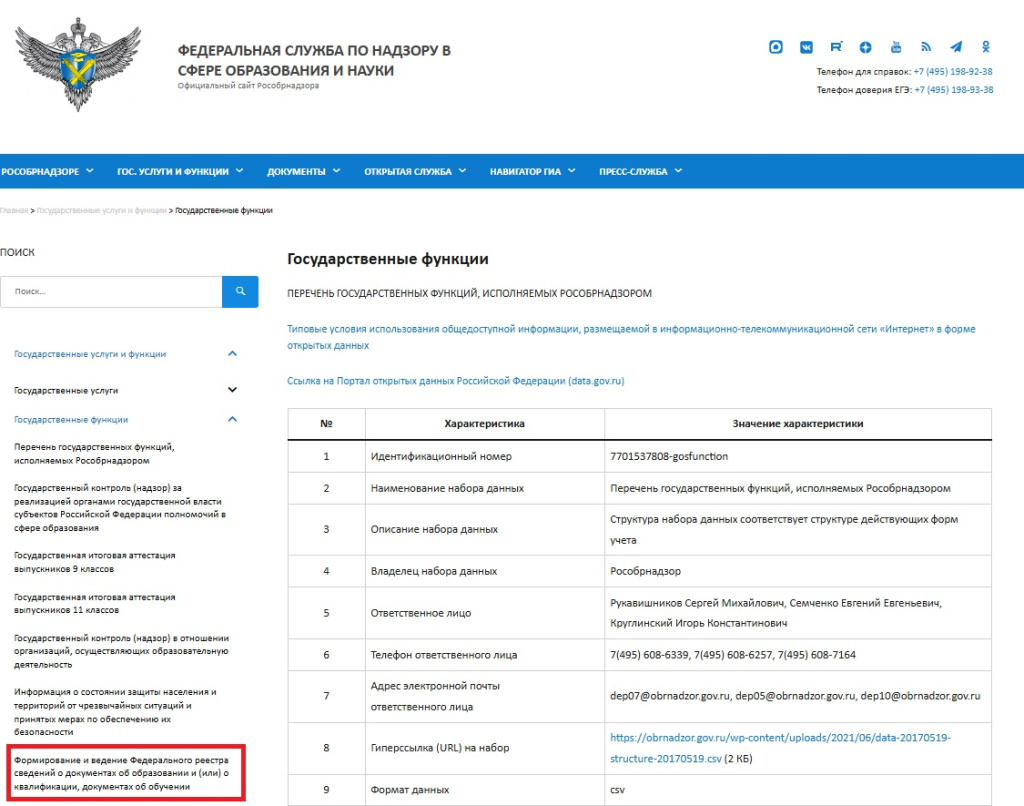Screen dimensions: 1024x806
Task: Select sidebar item Государственные услуги
Action: 66,391
